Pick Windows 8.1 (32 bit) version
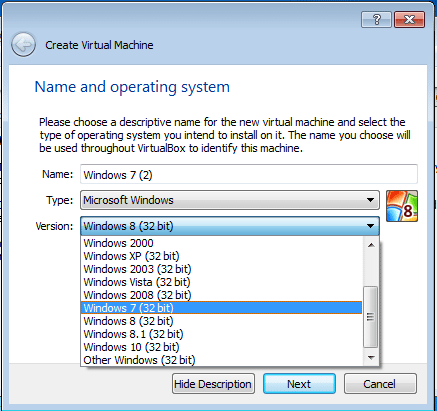This screenshot has width=437, height=411. (221, 334)
